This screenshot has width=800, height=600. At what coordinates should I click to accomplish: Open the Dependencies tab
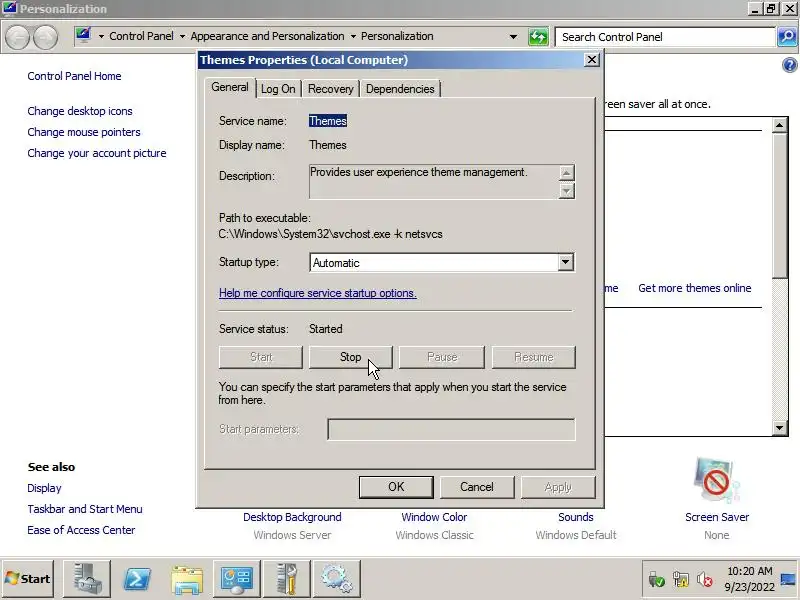[400, 89]
